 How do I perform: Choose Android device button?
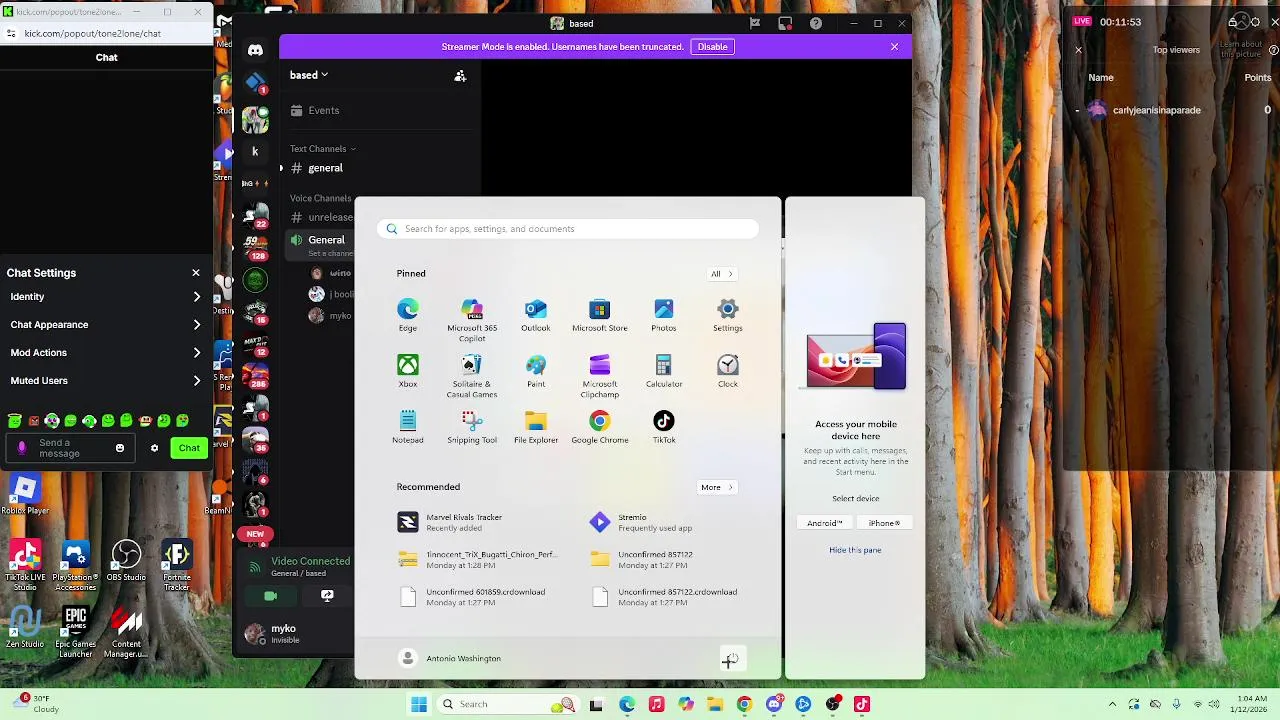click(825, 523)
